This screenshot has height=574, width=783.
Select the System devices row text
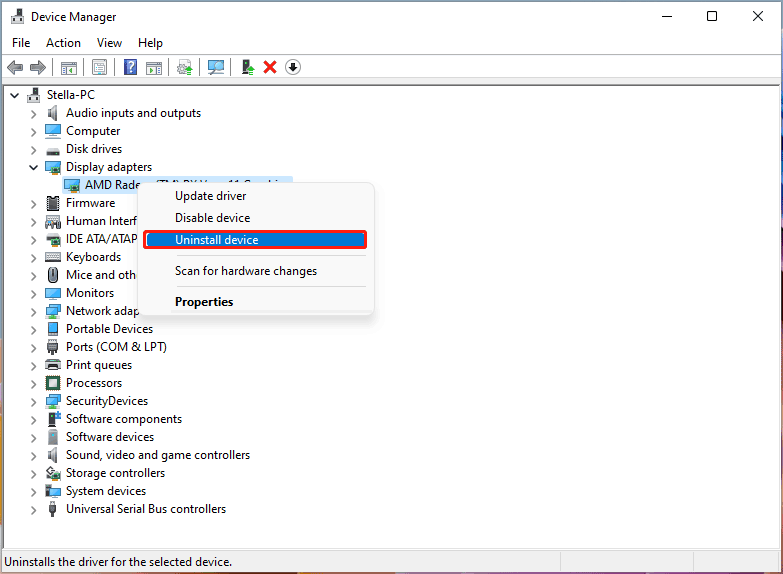click(x=106, y=491)
